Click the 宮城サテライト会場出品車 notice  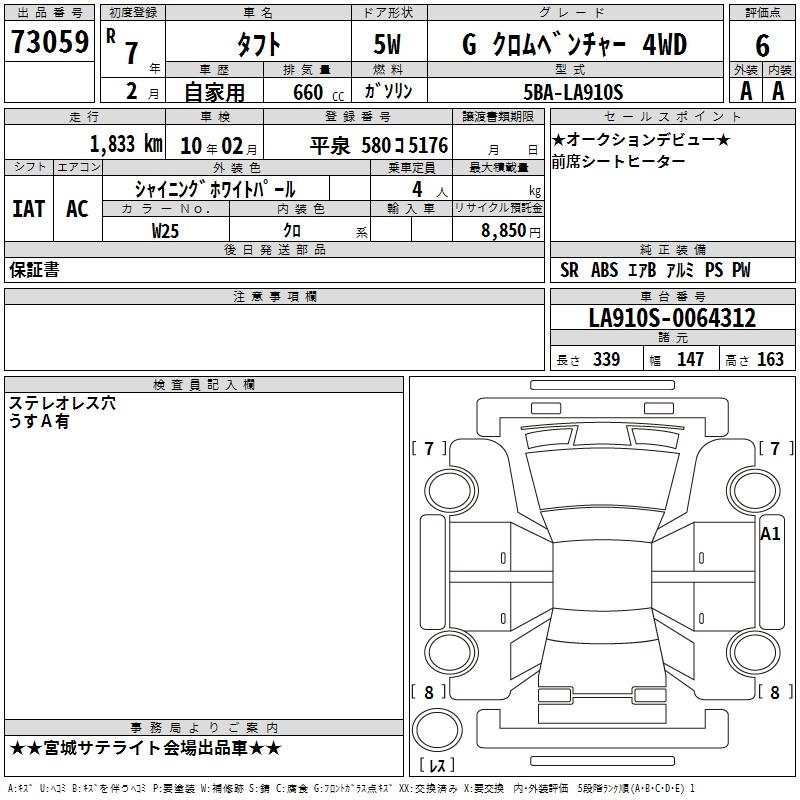[146, 748]
